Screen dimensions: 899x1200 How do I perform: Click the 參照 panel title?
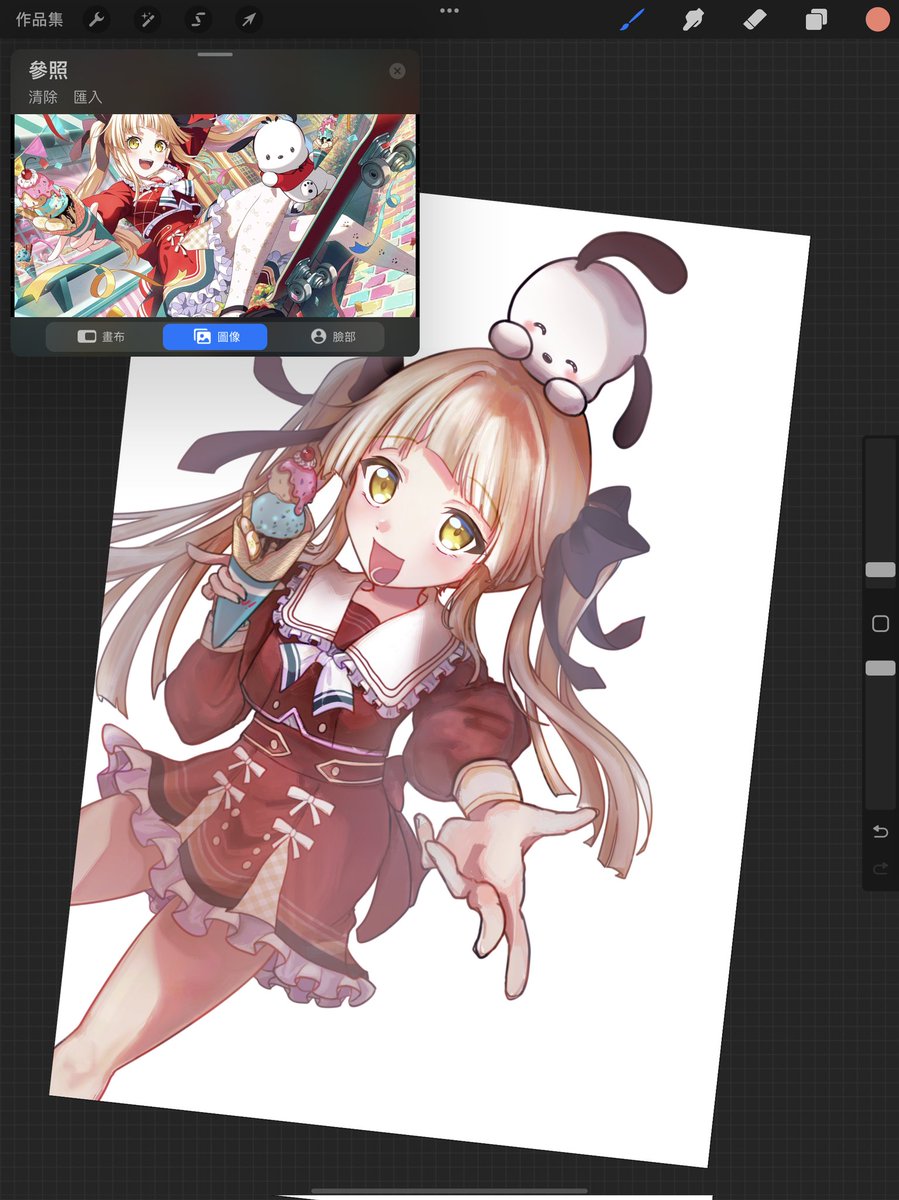(48, 70)
